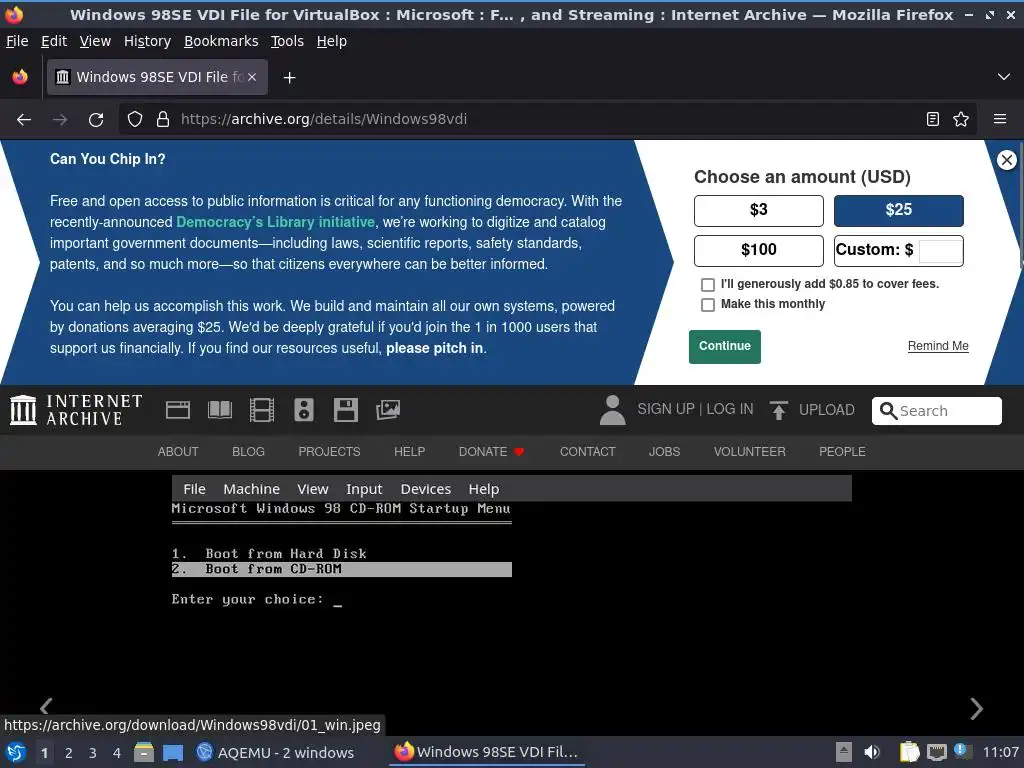Open the Bookmarks menu

(x=221, y=41)
